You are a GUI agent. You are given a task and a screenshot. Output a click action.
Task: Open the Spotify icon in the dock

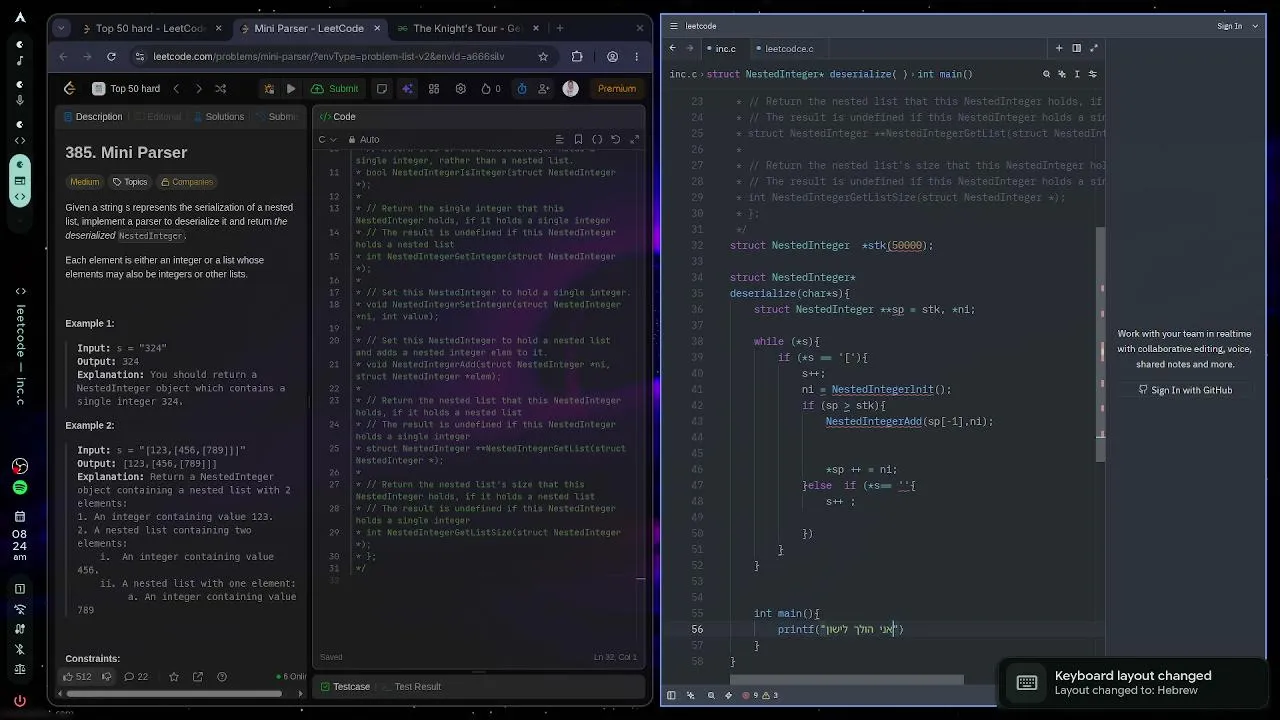pos(20,488)
